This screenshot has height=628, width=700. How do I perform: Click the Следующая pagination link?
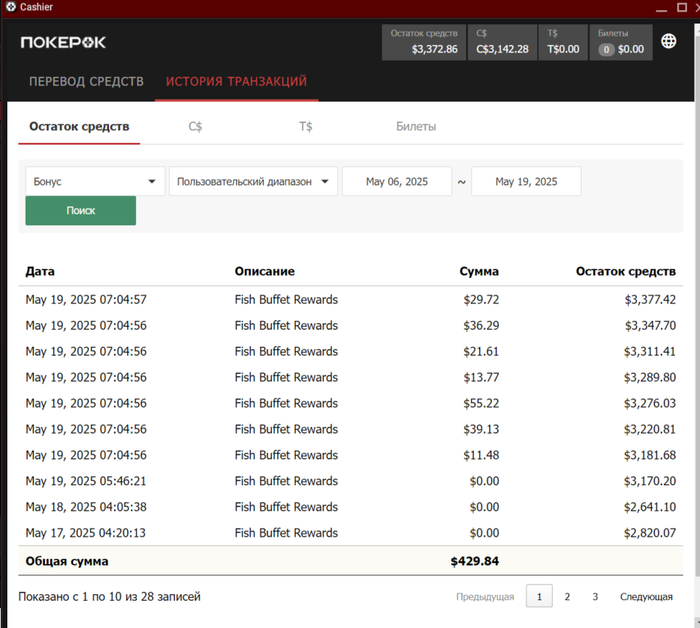point(646,596)
